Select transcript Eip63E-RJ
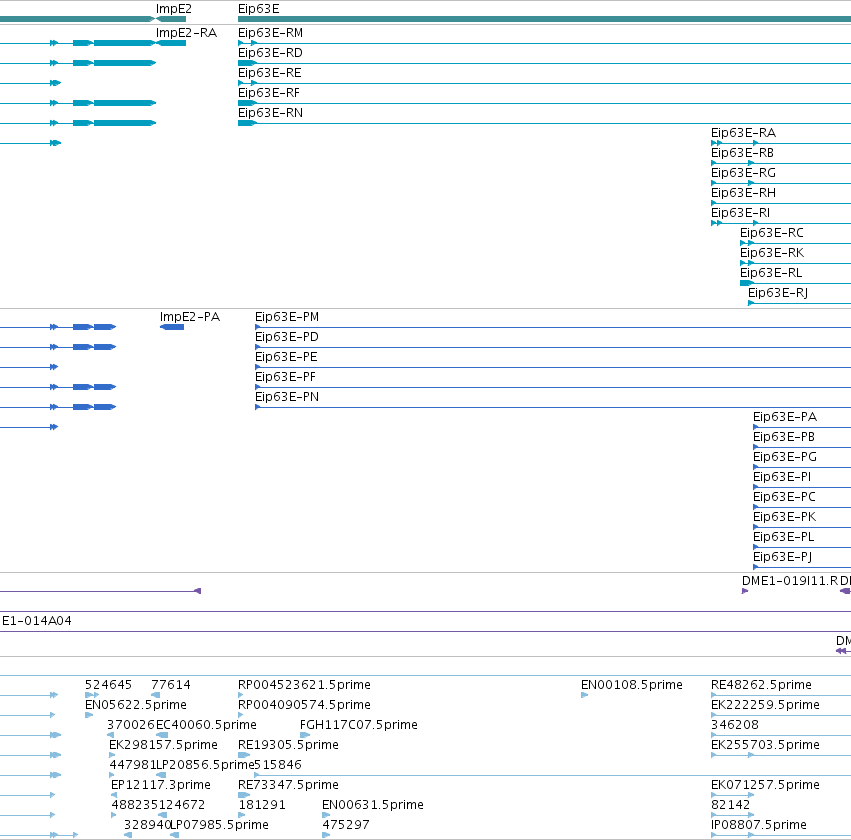The width and height of the screenshot is (851, 840). (x=778, y=294)
